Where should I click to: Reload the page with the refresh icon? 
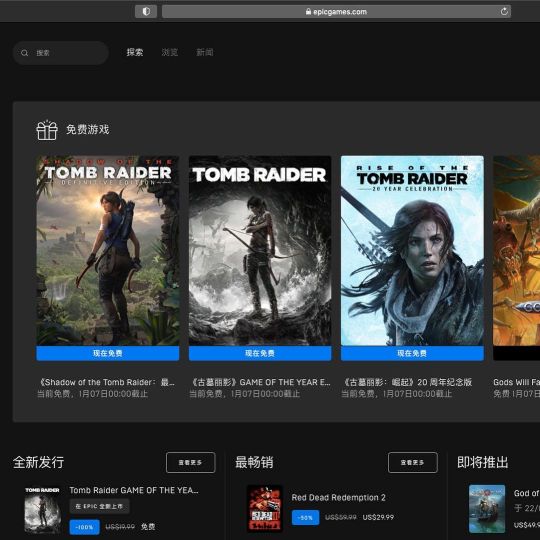[504, 12]
